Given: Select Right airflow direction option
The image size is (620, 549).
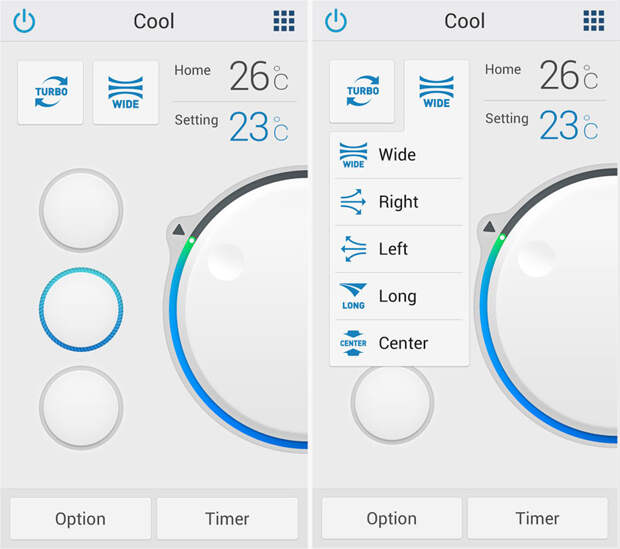Looking at the screenshot, I should click(399, 202).
